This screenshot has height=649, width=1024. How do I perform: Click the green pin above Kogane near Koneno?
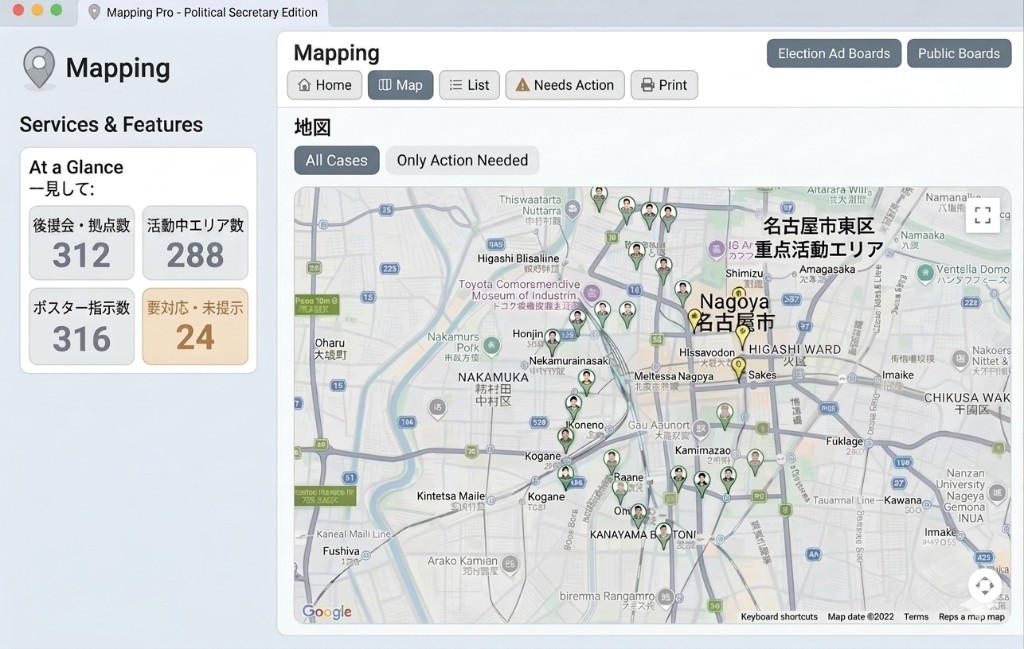(x=566, y=439)
